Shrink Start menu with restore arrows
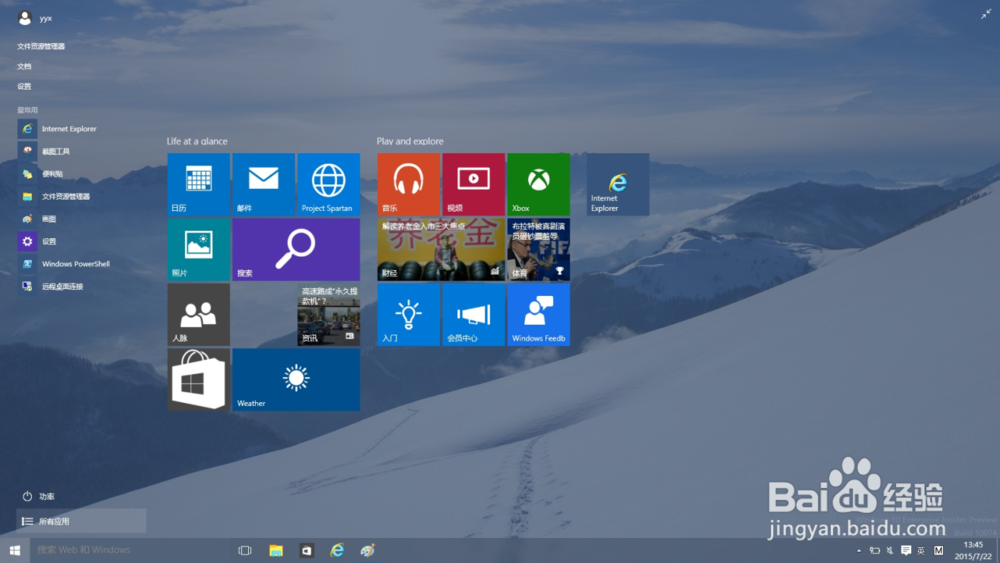This screenshot has height=563, width=1000. coord(986,14)
